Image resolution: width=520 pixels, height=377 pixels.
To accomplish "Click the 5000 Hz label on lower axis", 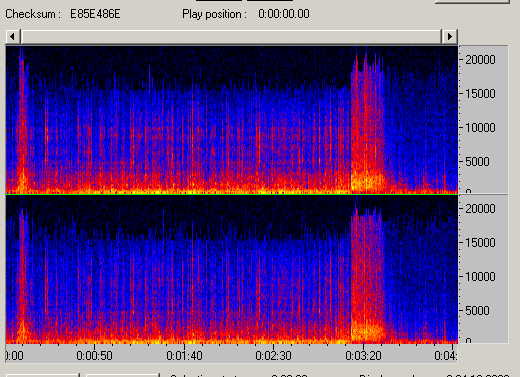I will [477, 311].
